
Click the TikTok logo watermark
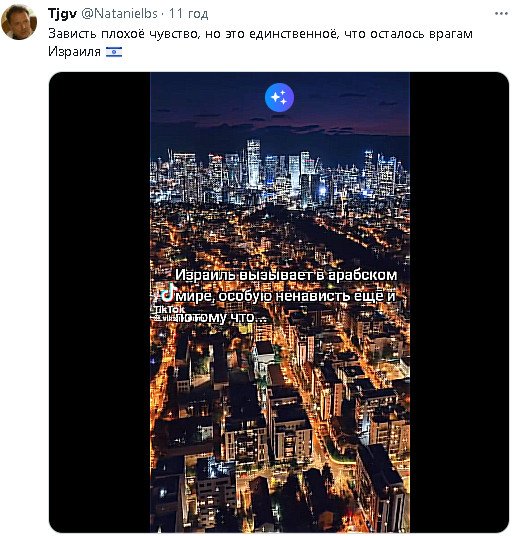(x=169, y=293)
